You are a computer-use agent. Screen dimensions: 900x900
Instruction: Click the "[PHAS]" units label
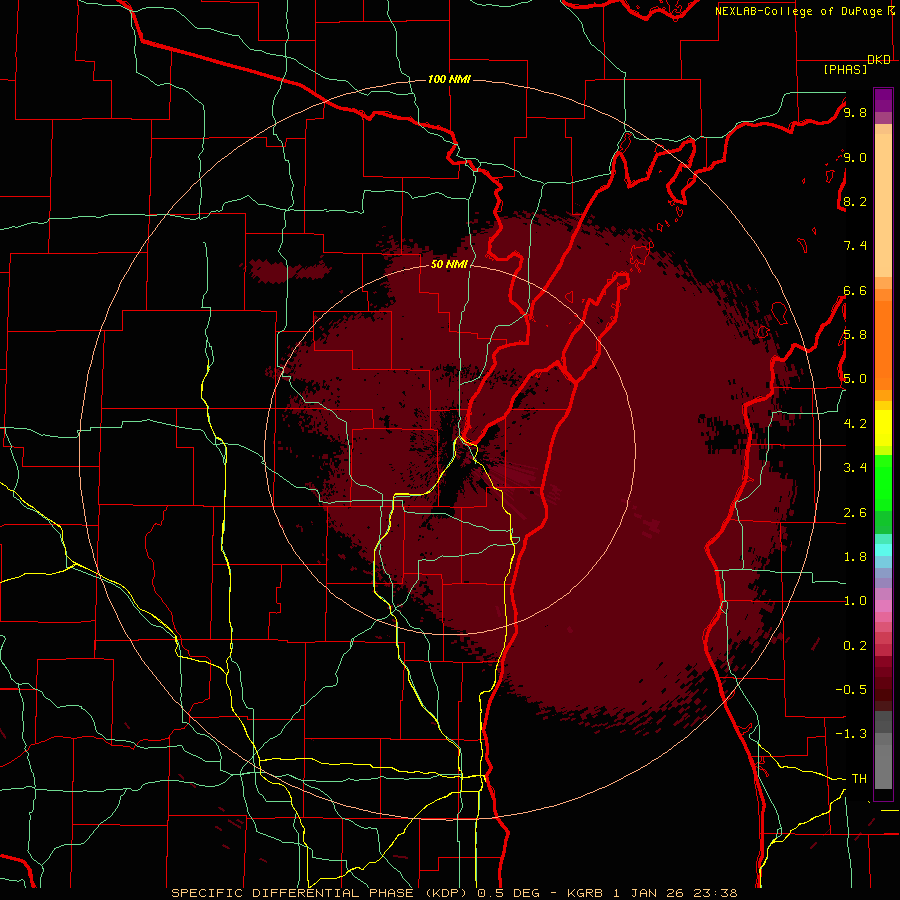click(845, 69)
